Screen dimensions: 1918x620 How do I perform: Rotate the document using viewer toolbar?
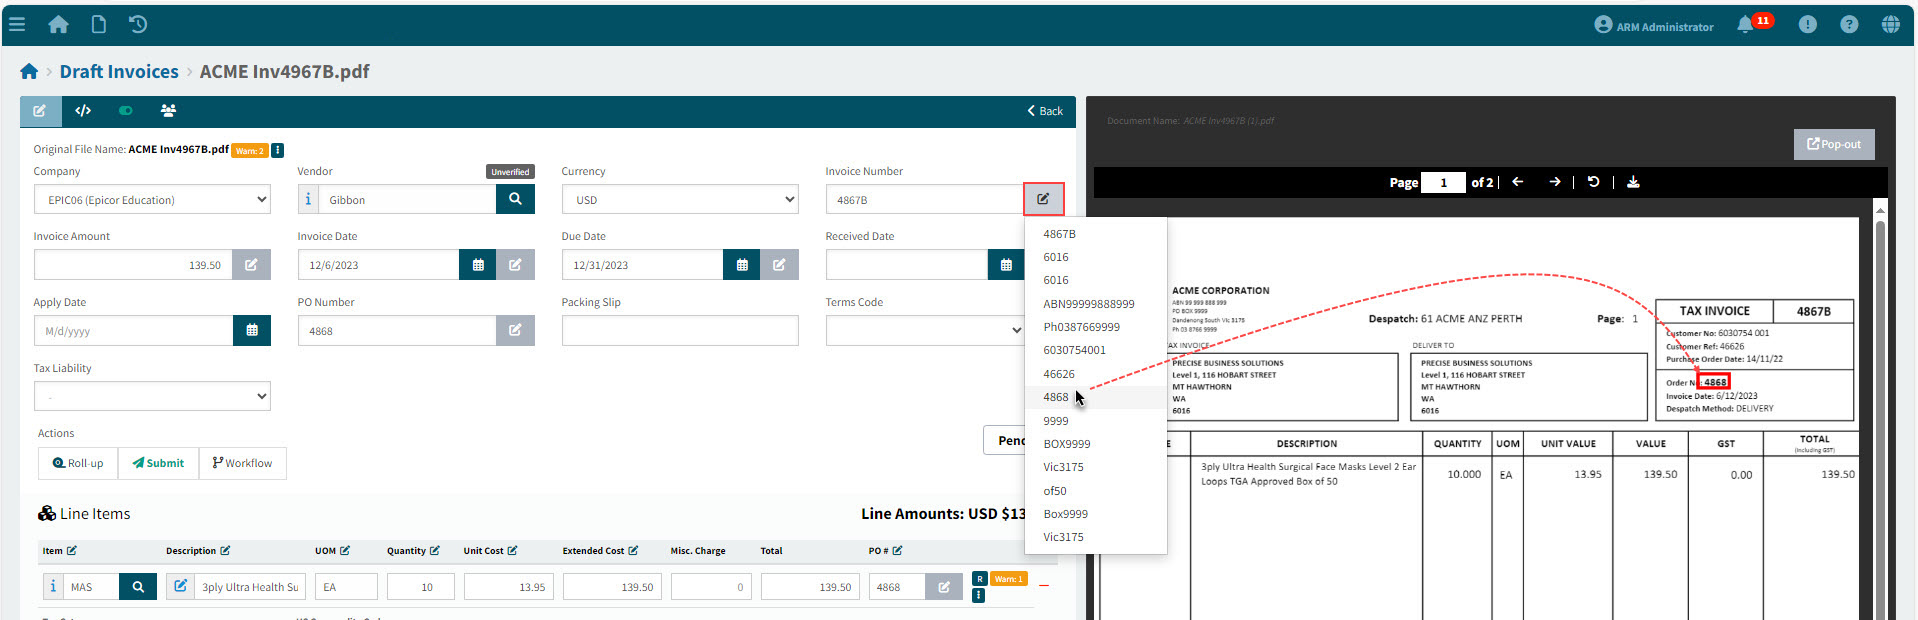click(1594, 182)
